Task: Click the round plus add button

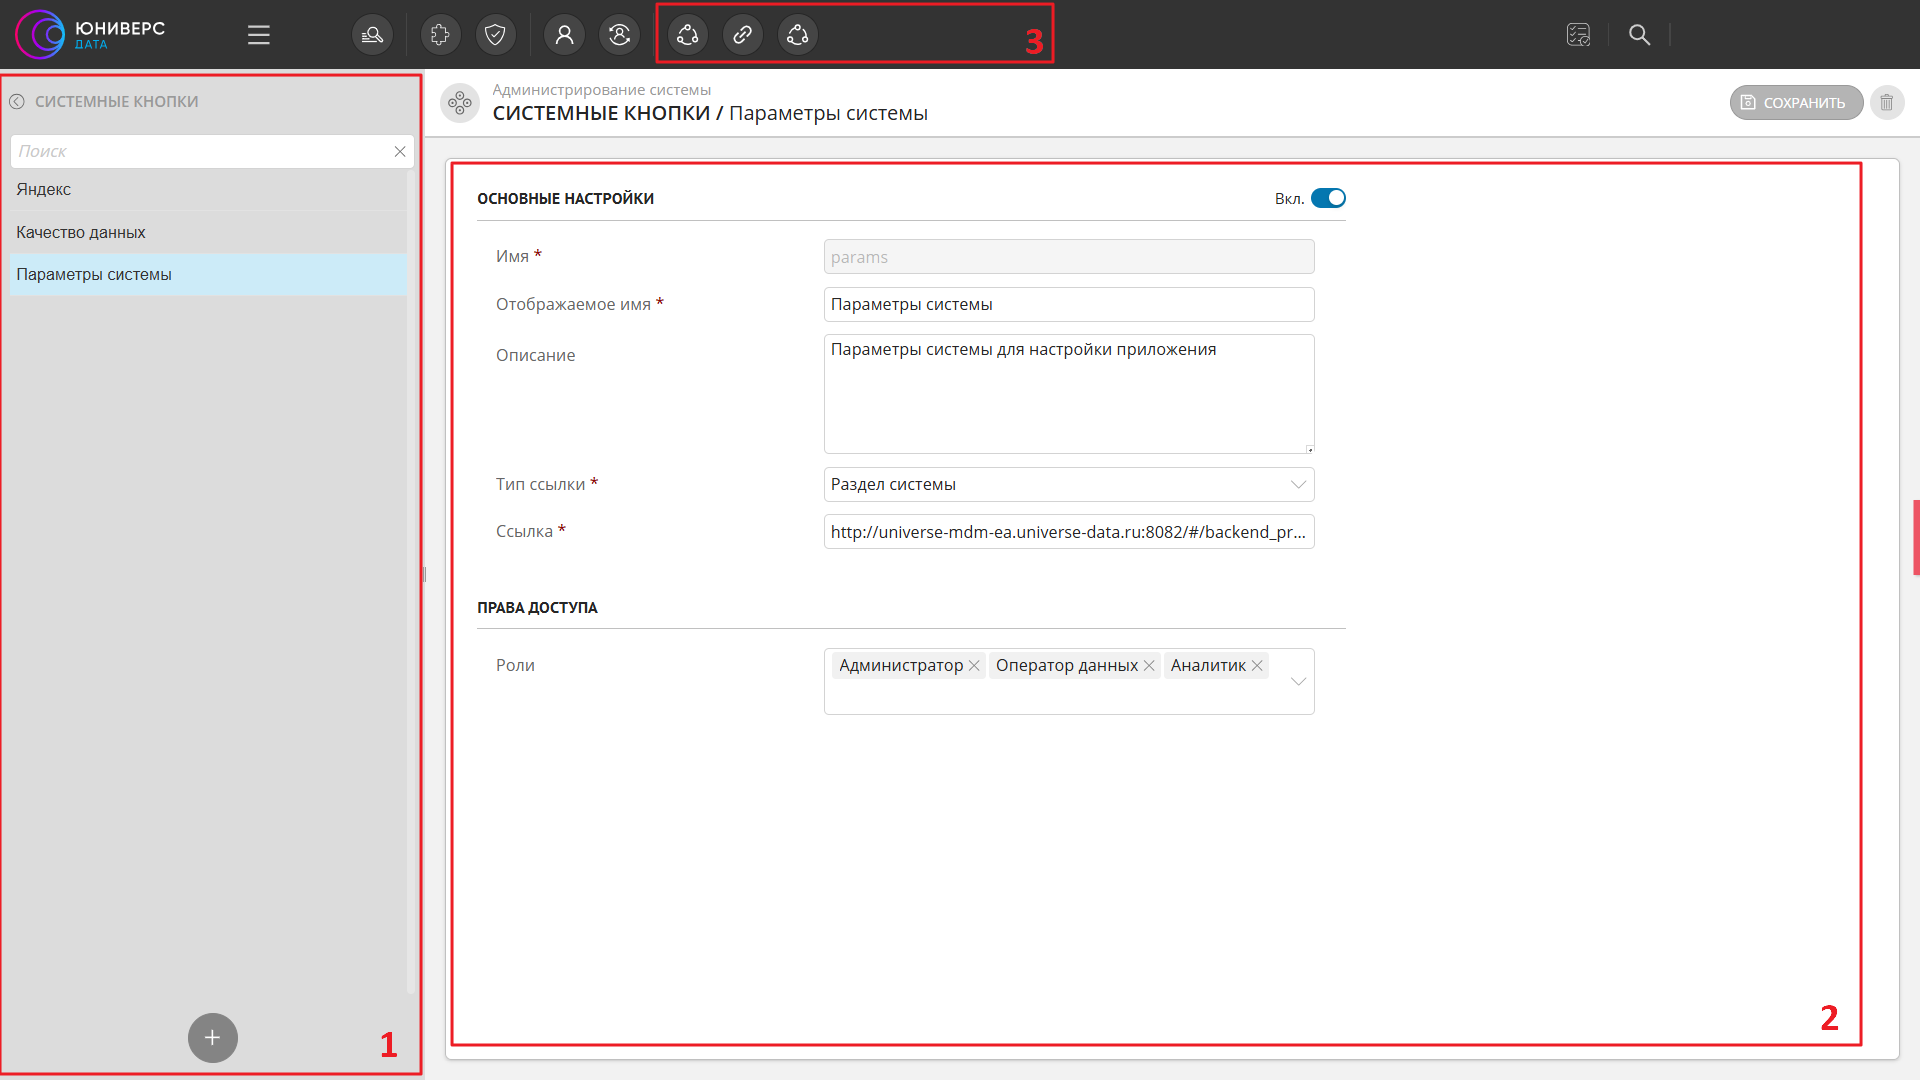Action: (213, 1038)
